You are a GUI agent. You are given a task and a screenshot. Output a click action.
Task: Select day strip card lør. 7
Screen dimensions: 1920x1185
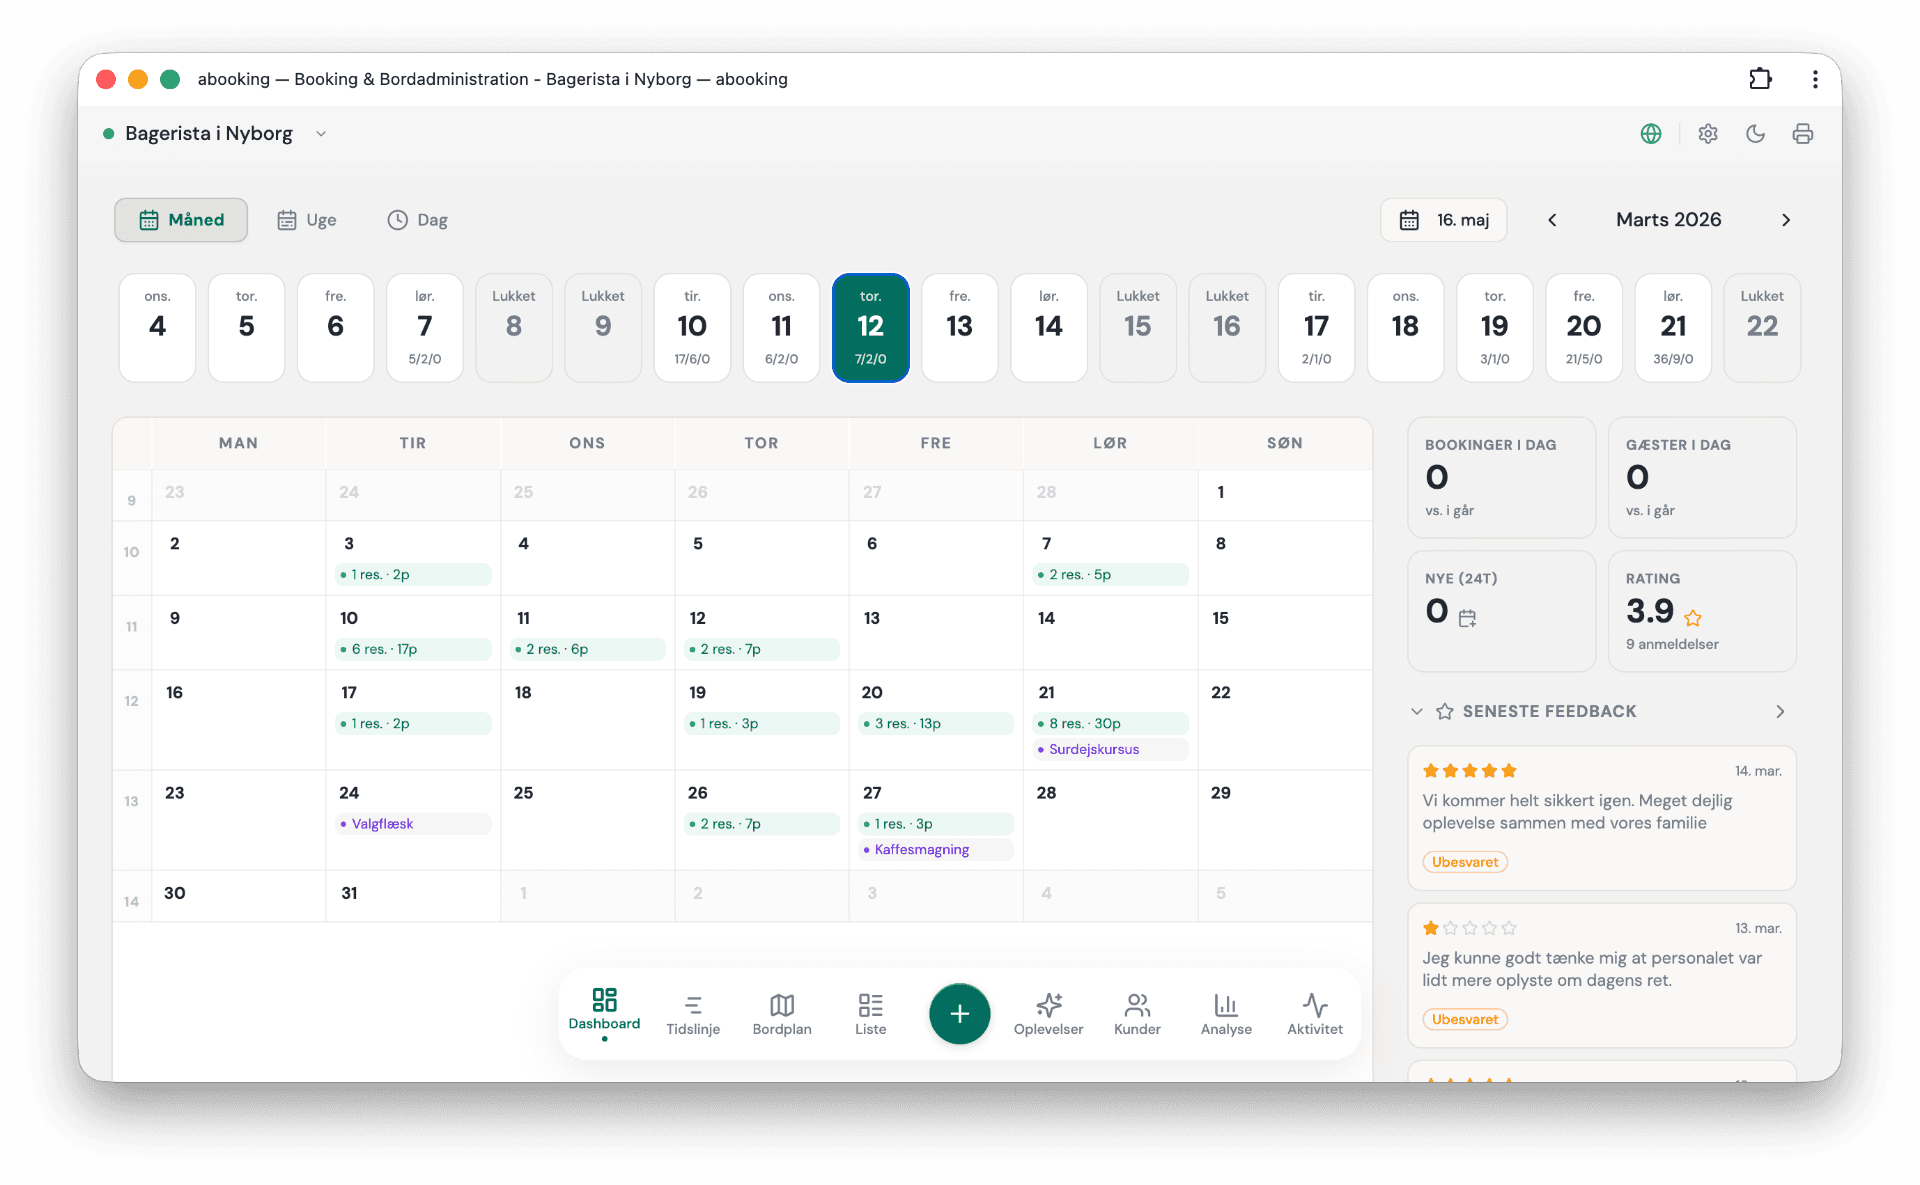pyautogui.click(x=425, y=327)
